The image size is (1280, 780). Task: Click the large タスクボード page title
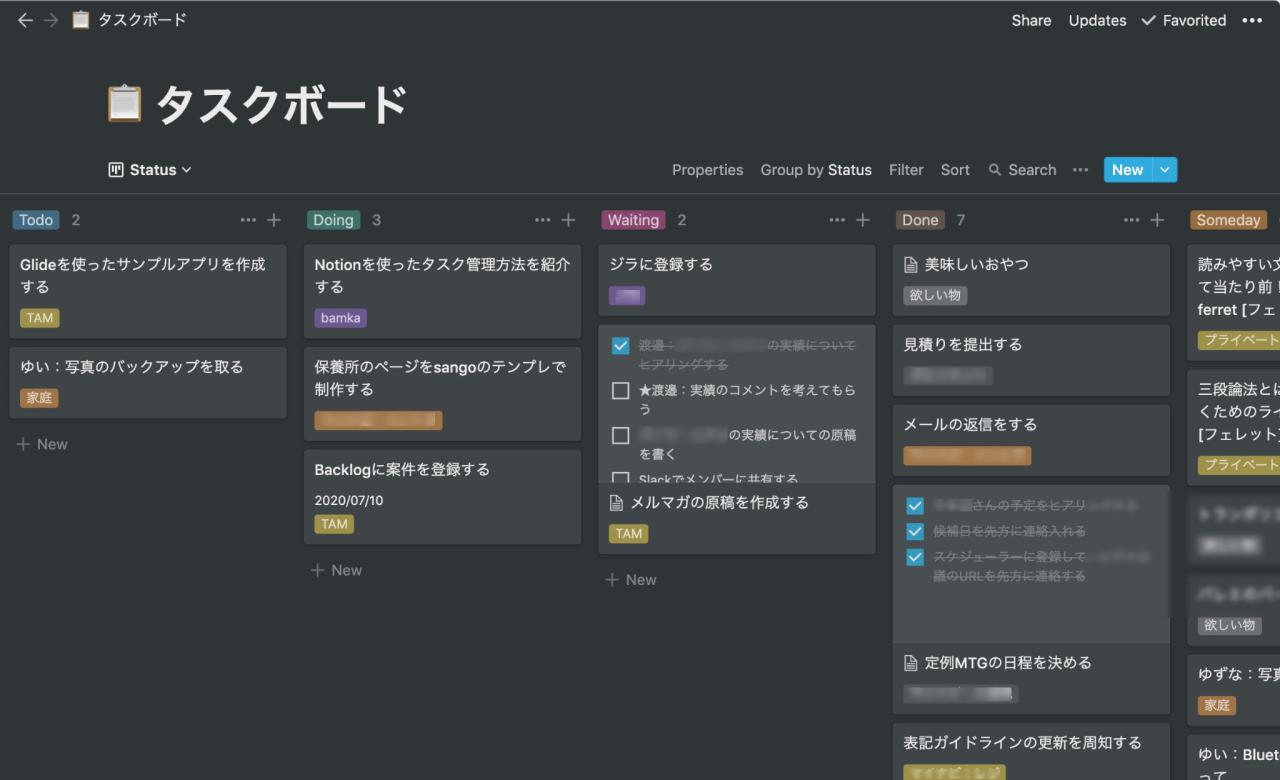coord(281,105)
